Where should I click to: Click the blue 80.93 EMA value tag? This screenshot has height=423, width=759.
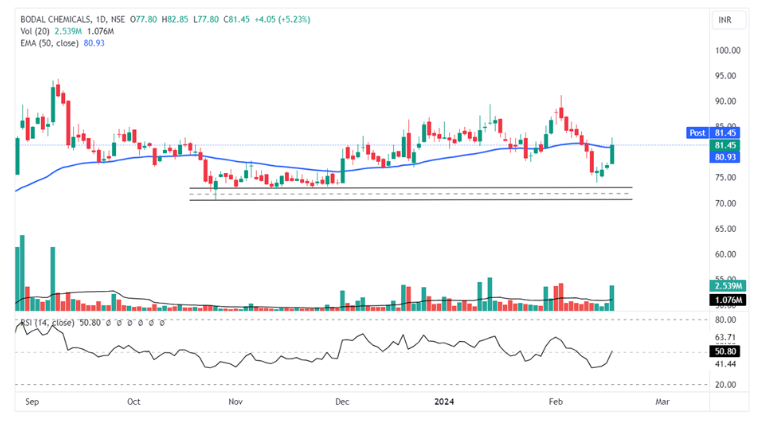click(725, 157)
